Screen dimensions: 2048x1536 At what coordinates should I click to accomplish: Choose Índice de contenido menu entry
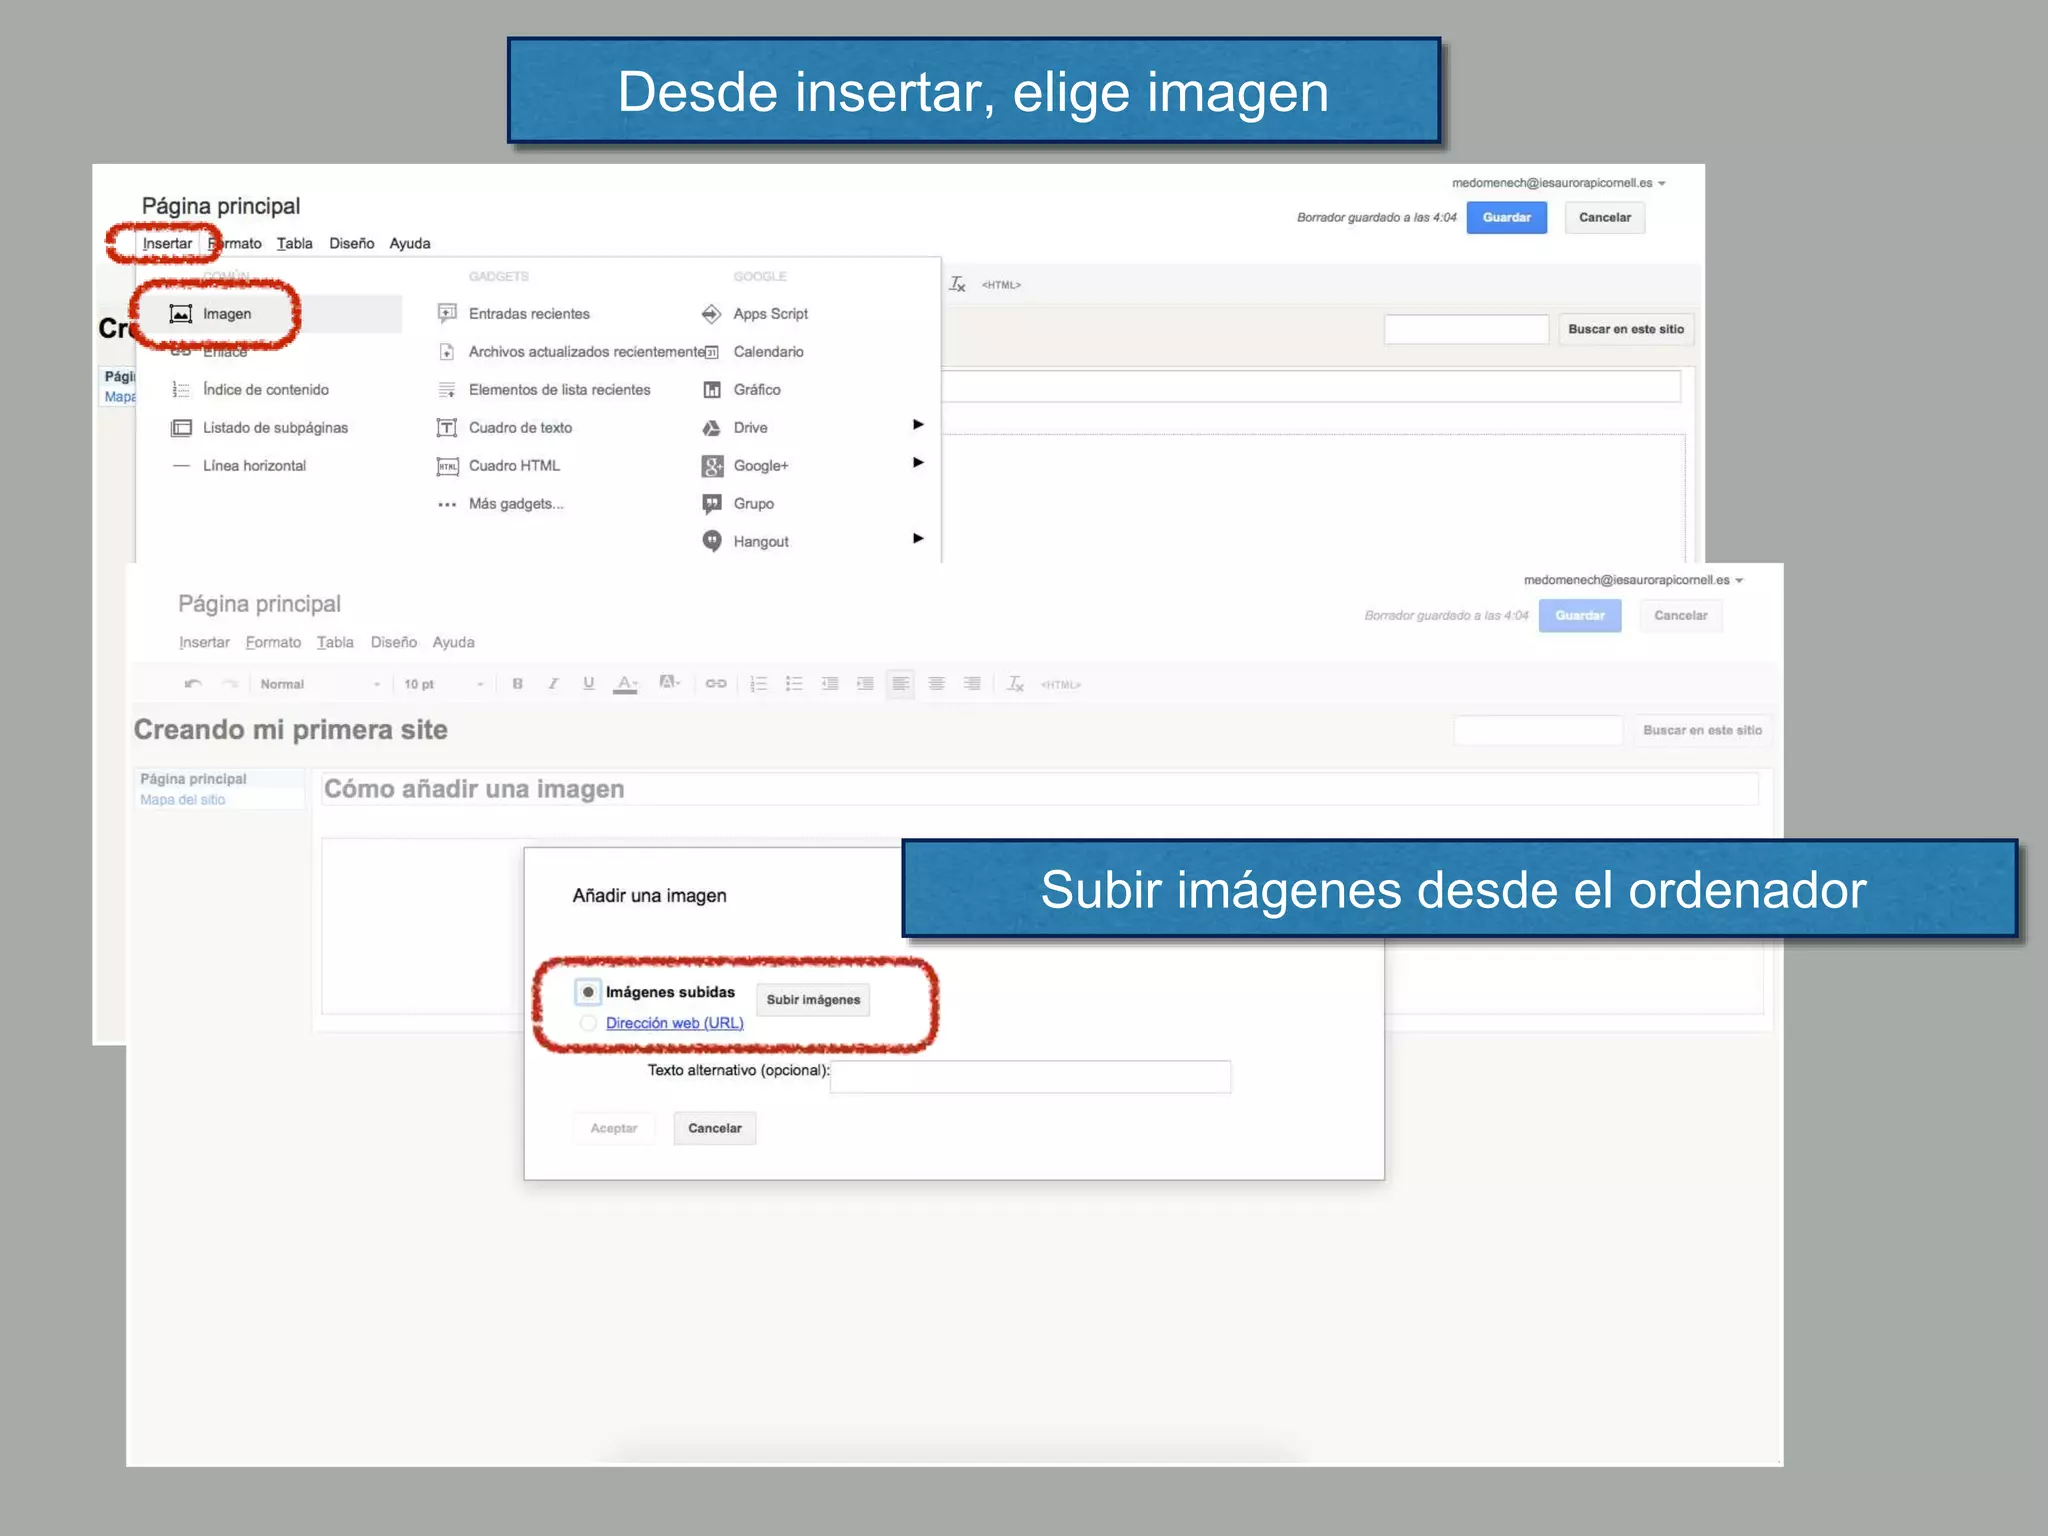[x=268, y=390]
